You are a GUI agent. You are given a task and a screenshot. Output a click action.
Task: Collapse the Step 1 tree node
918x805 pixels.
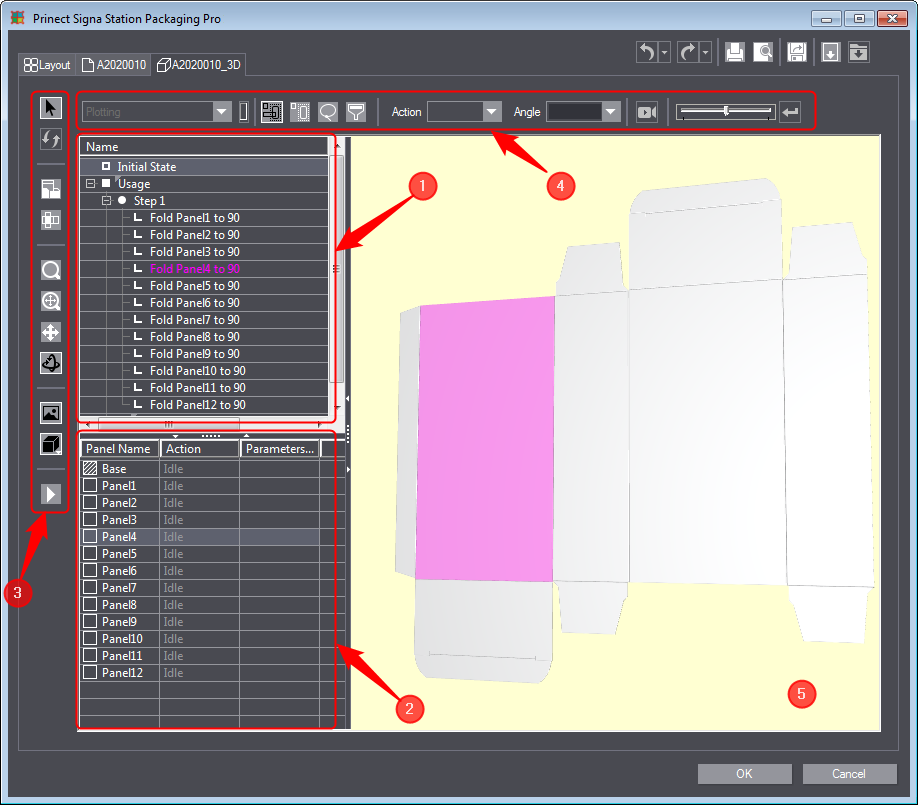(107, 201)
